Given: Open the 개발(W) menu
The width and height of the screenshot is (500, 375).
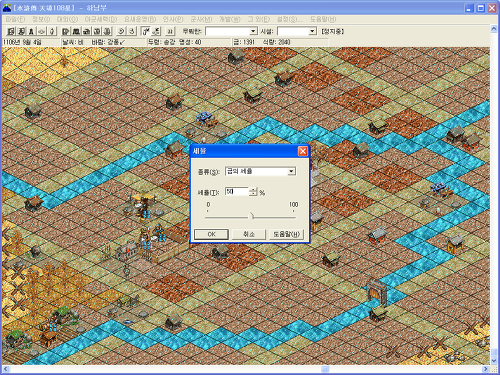Looking at the screenshot, I should coord(230,19).
